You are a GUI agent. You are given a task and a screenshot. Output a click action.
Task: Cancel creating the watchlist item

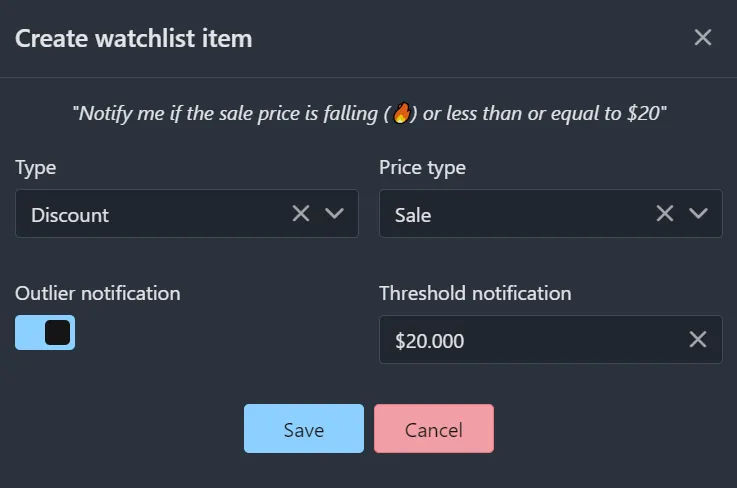click(434, 428)
